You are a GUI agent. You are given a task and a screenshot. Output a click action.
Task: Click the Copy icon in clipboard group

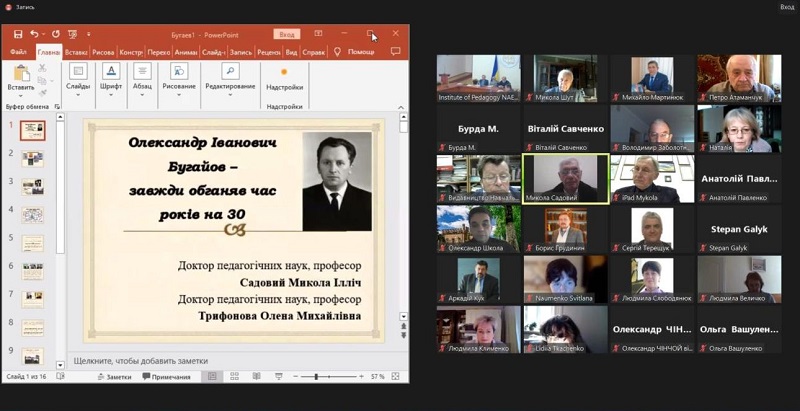(x=42, y=81)
